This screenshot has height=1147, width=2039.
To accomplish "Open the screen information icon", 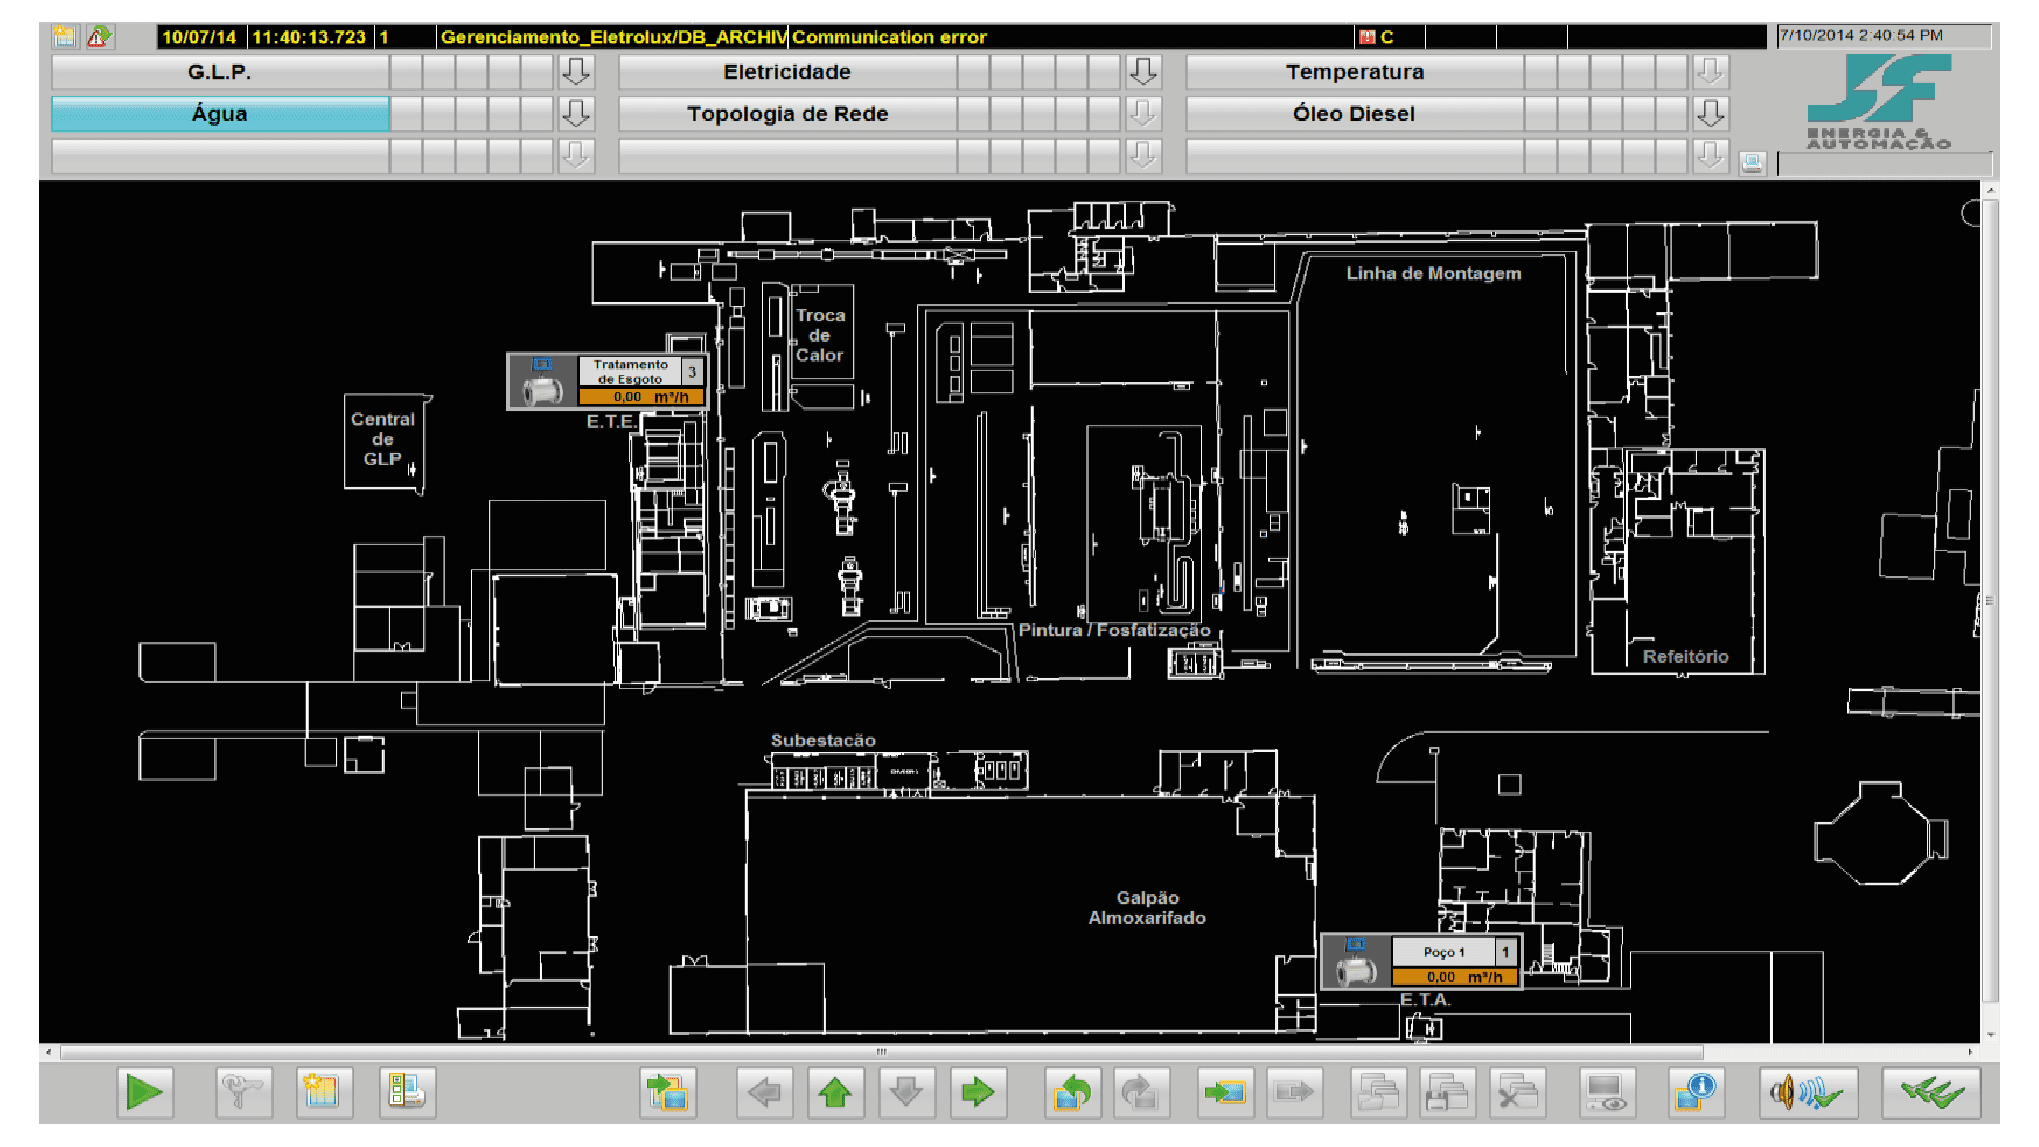I will pos(1696,1092).
